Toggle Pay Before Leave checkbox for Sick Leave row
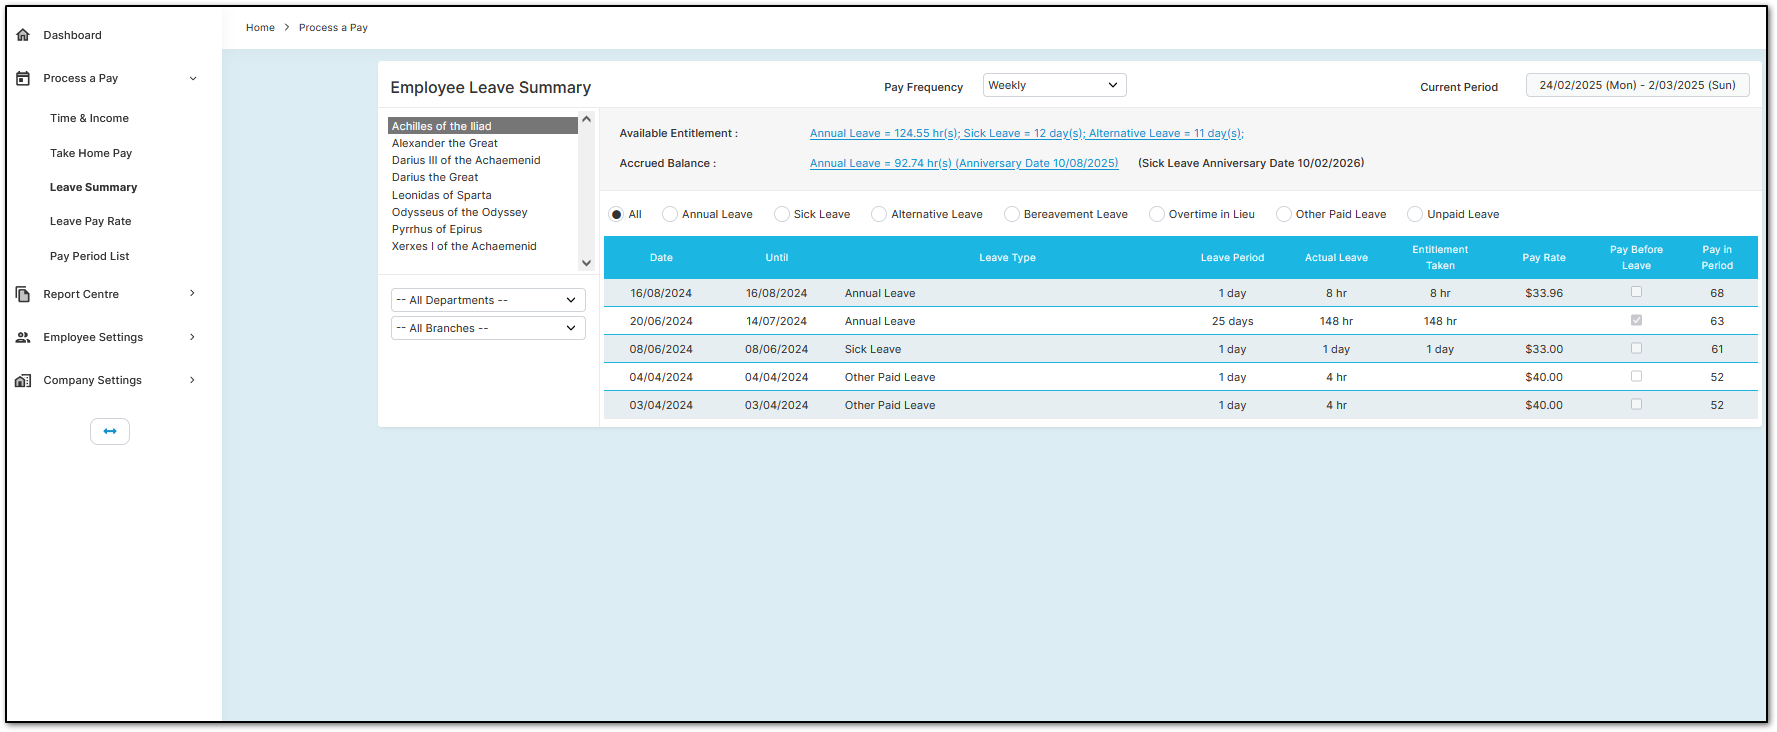This screenshot has width=1777, height=732. click(x=1636, y=348)
